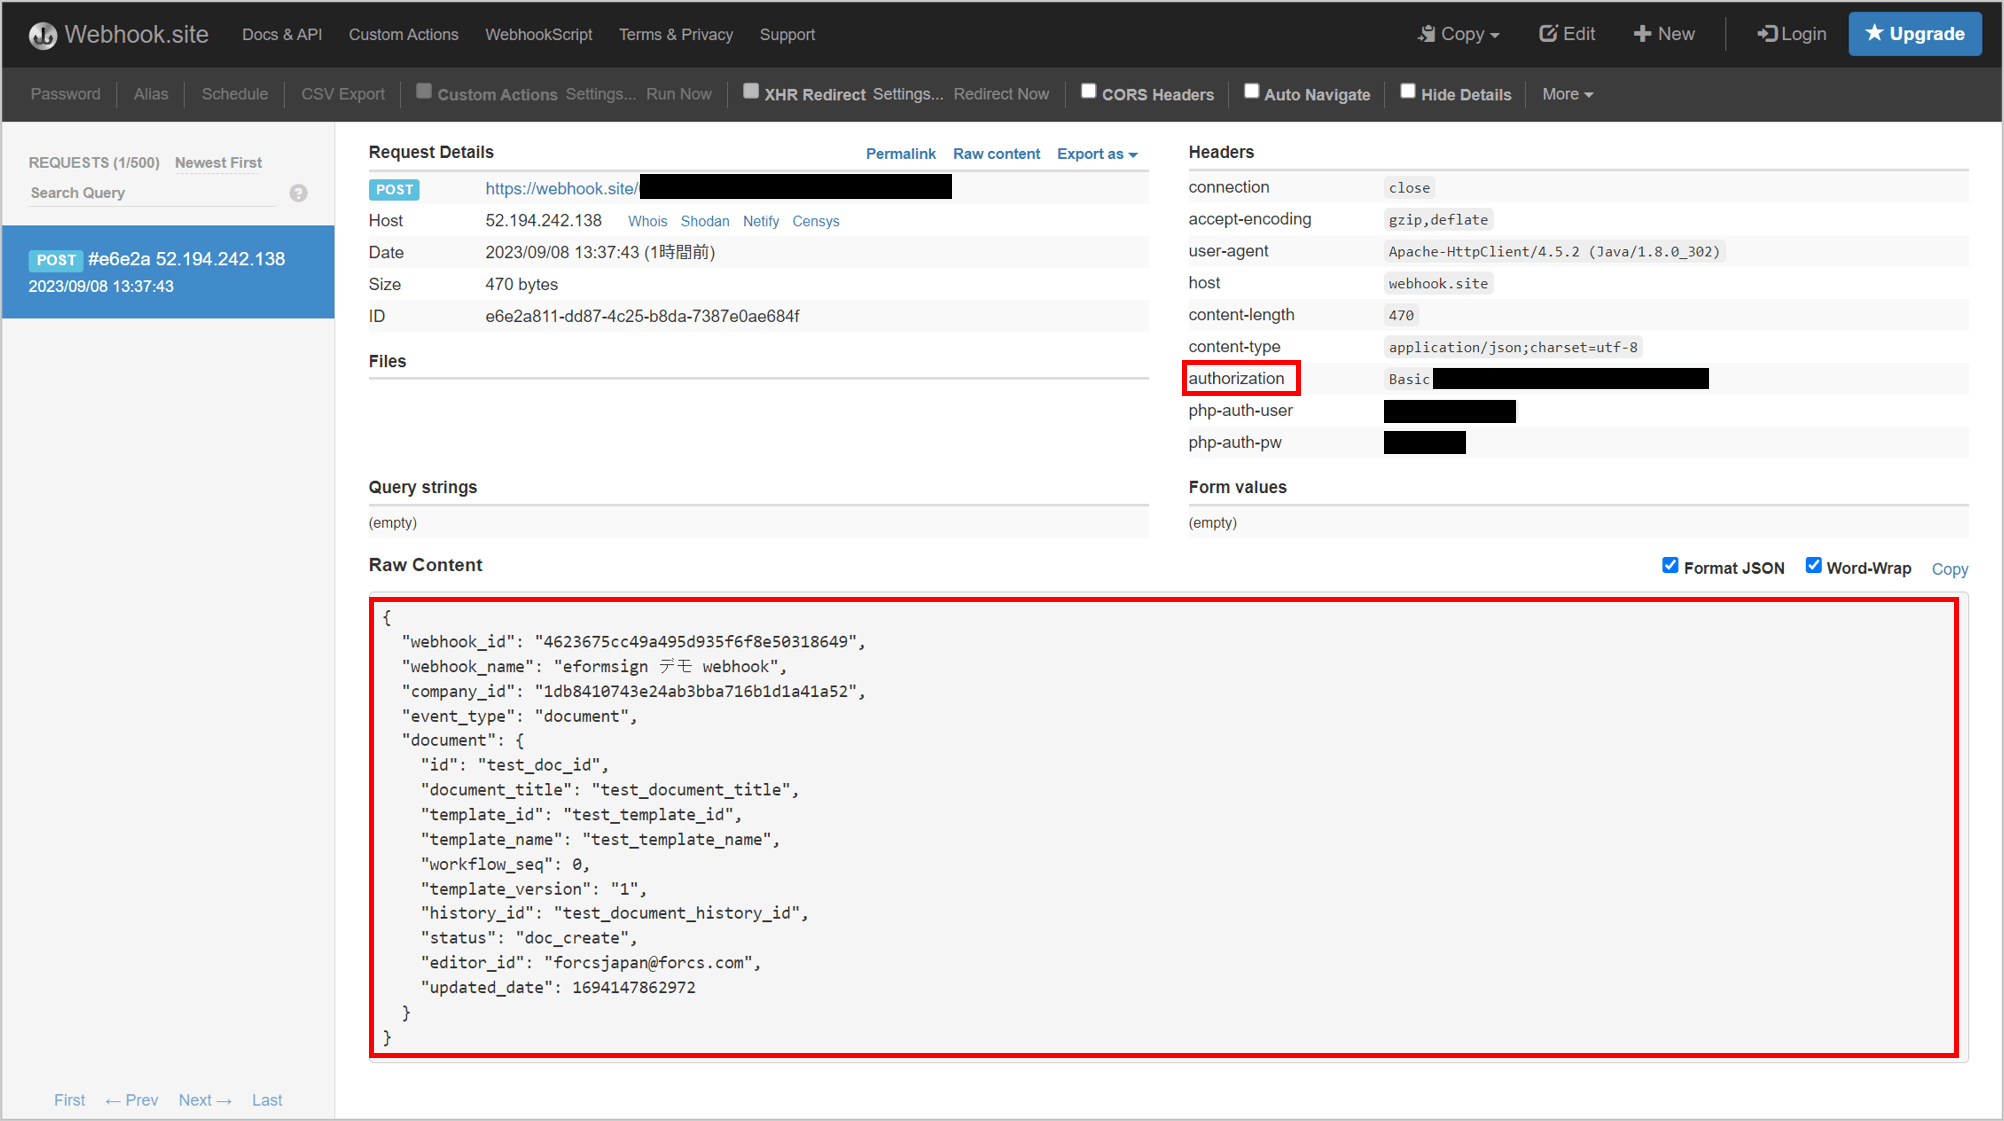Click the request ID e6e2a811-dd87 value
2004x1121 pixels.
[642, 316]
